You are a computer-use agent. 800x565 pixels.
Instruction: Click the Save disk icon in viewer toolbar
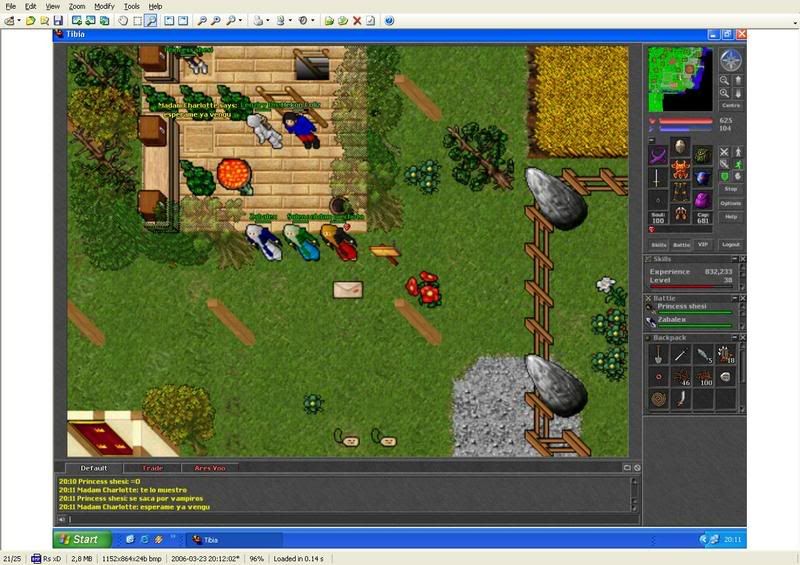click(x=58, y=20)
